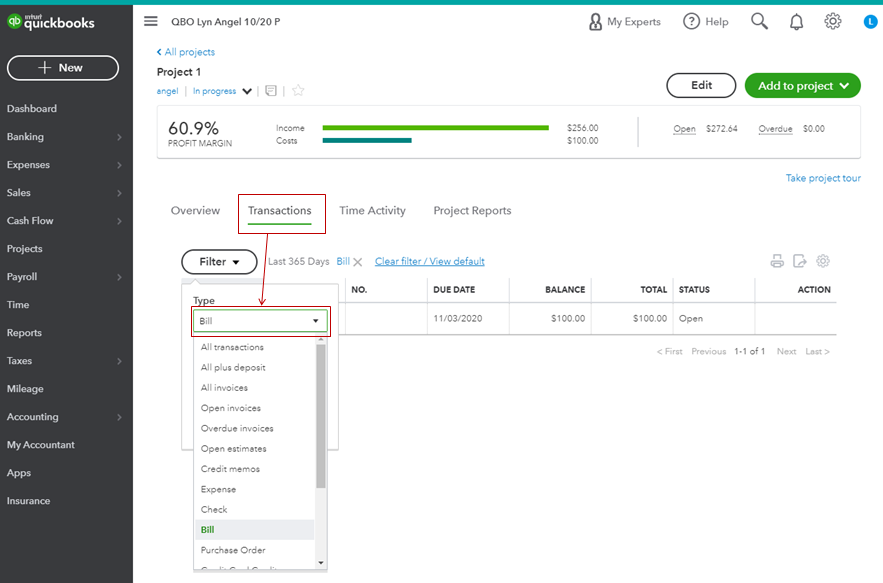This screenshot has height=583, width=883.
Task: Go to Dashboard in sidebar
Action: [x=32, y=109]
